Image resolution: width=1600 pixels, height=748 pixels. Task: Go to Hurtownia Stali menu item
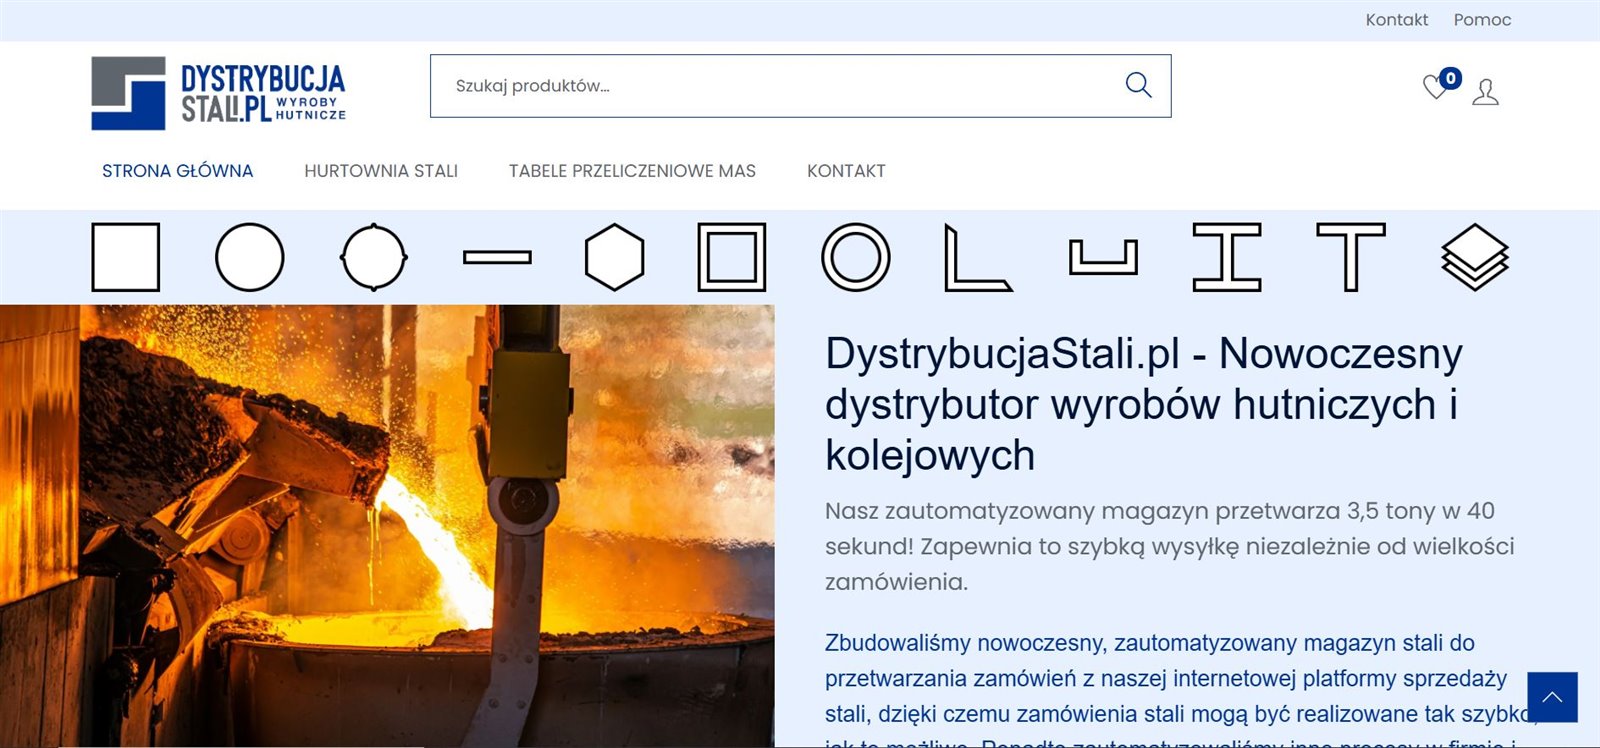coord(381,171)
